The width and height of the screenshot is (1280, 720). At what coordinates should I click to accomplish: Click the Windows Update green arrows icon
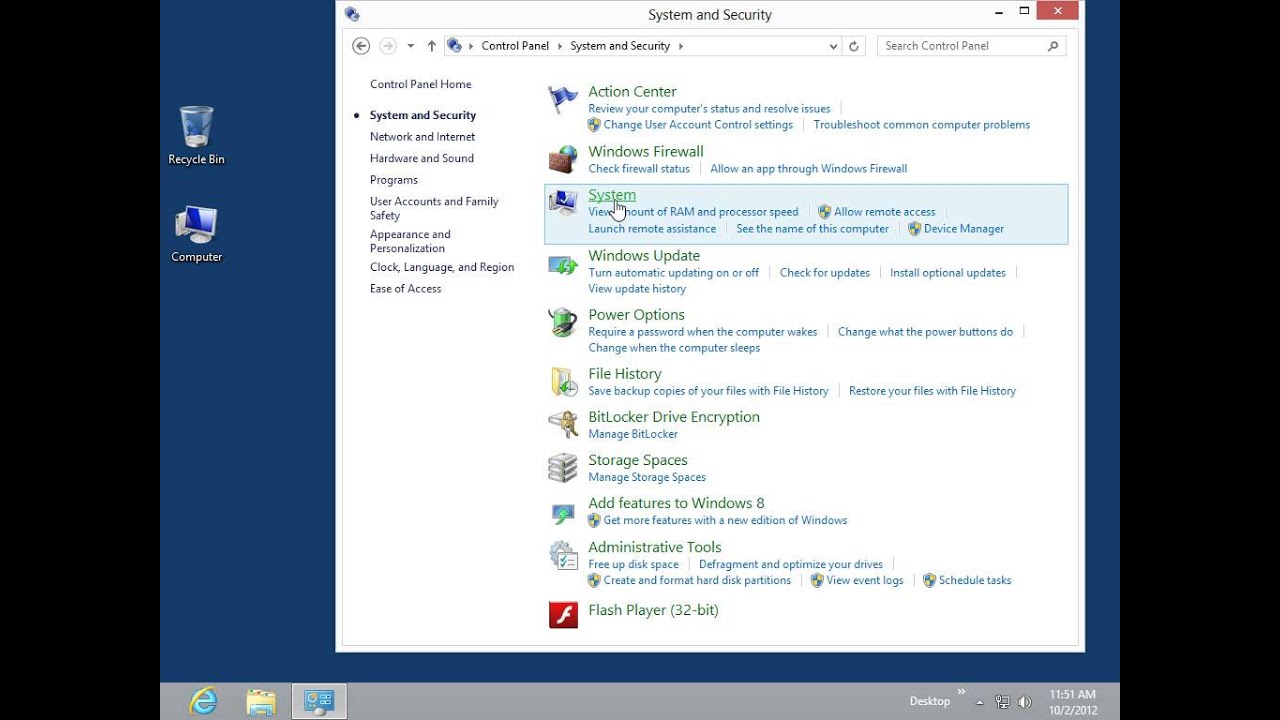(563, 264)
